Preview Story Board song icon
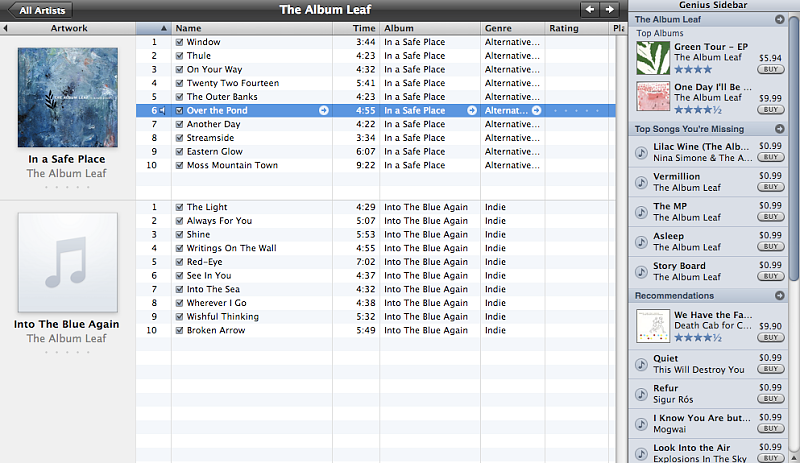The image size is (800, 463). click(641, 272)
